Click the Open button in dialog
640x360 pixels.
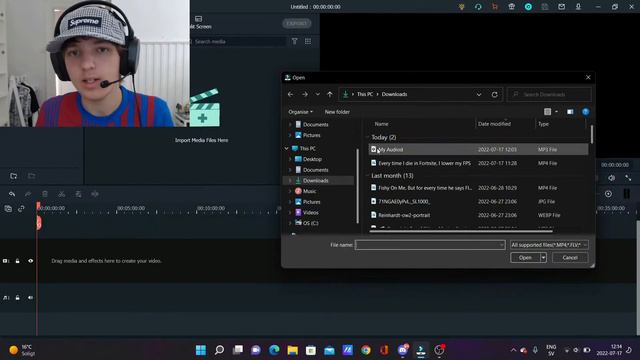pos(525,258)
